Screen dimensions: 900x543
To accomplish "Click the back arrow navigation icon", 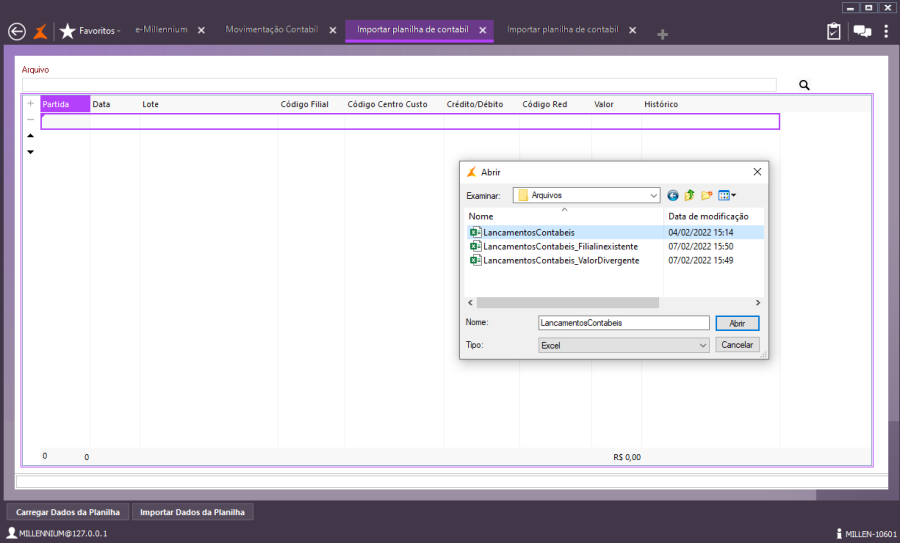I will click(x=16, y=31).
